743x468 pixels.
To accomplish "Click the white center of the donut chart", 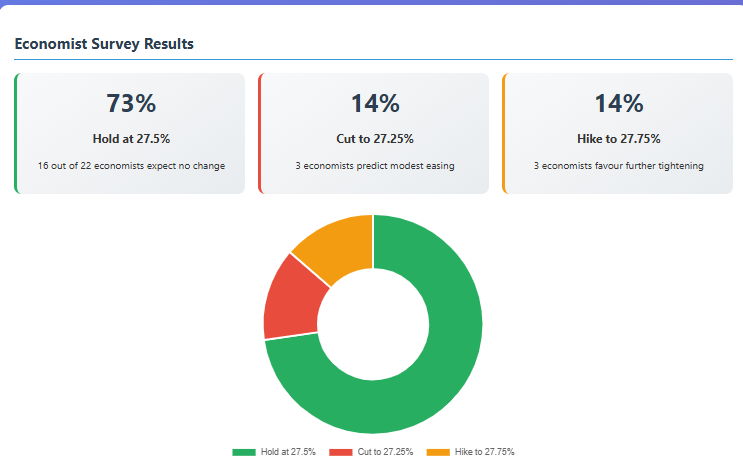I will (373, 324).
